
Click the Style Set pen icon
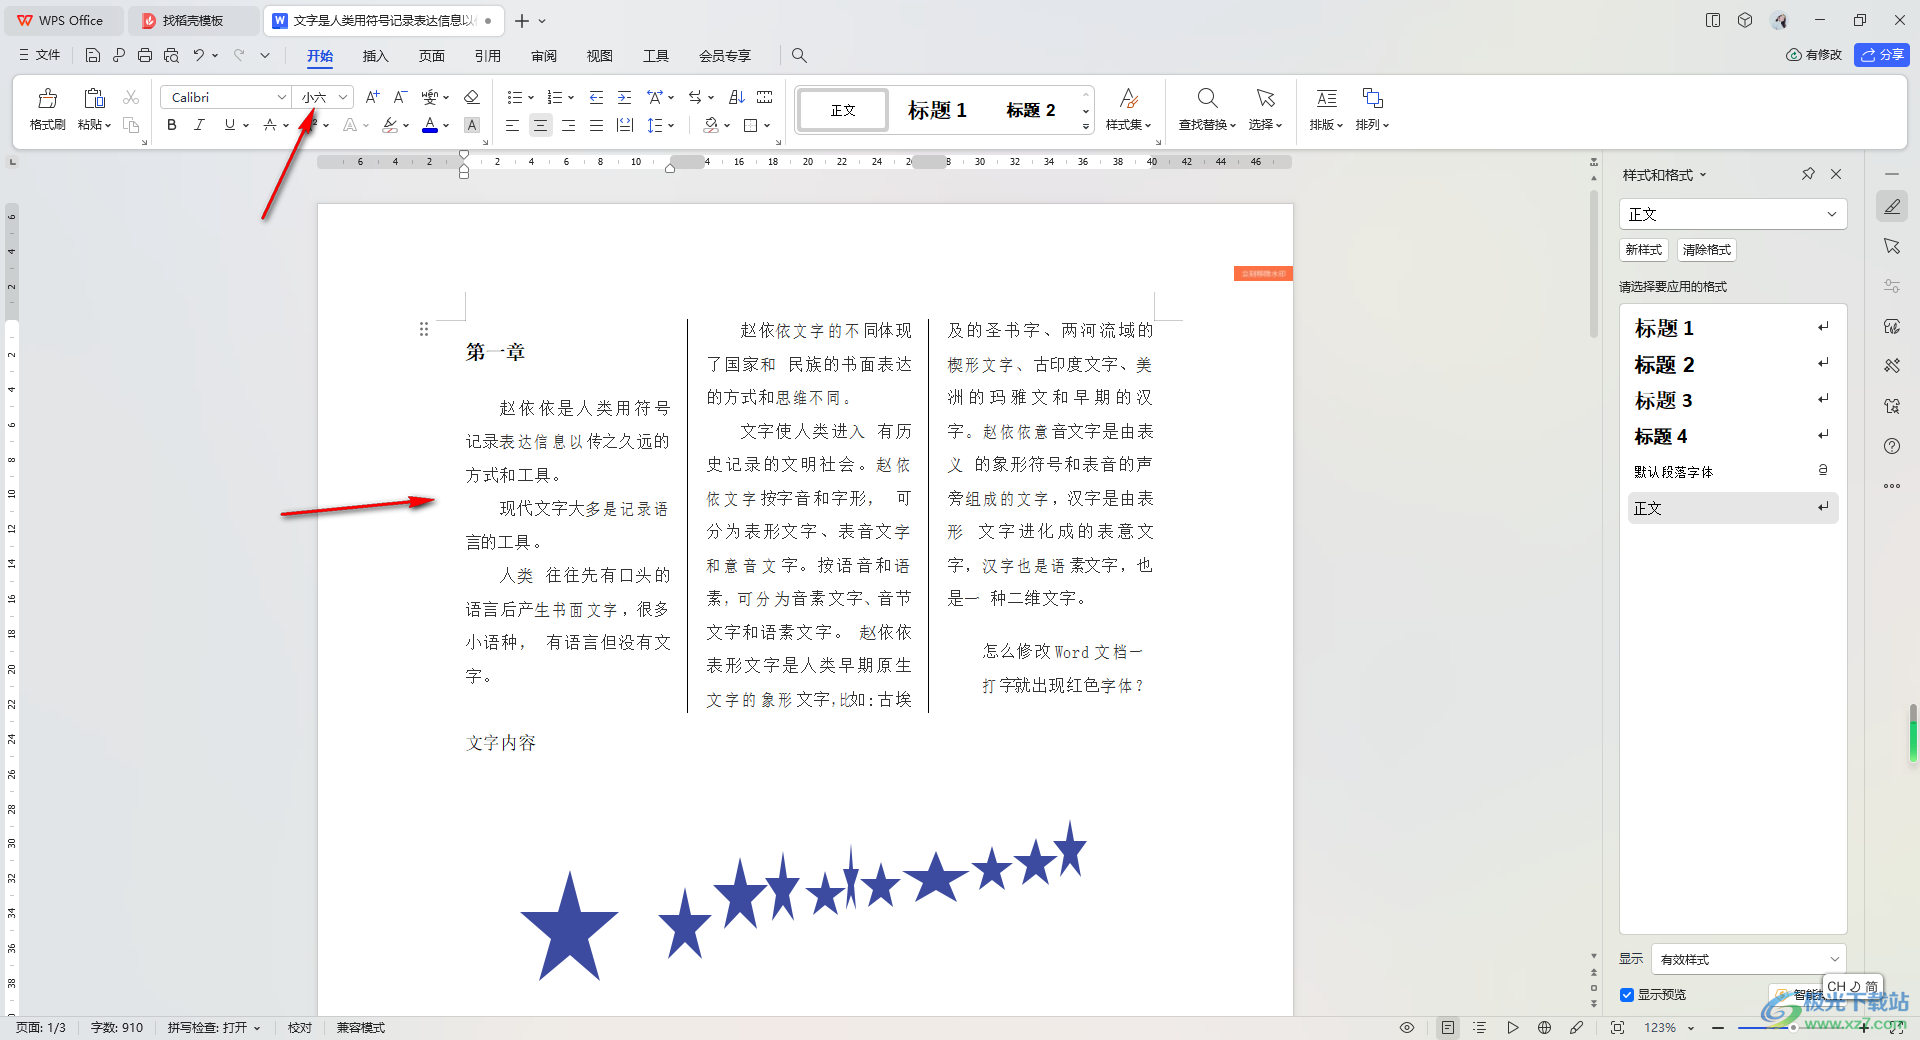pyautogui.click(x=1128, y=98)
